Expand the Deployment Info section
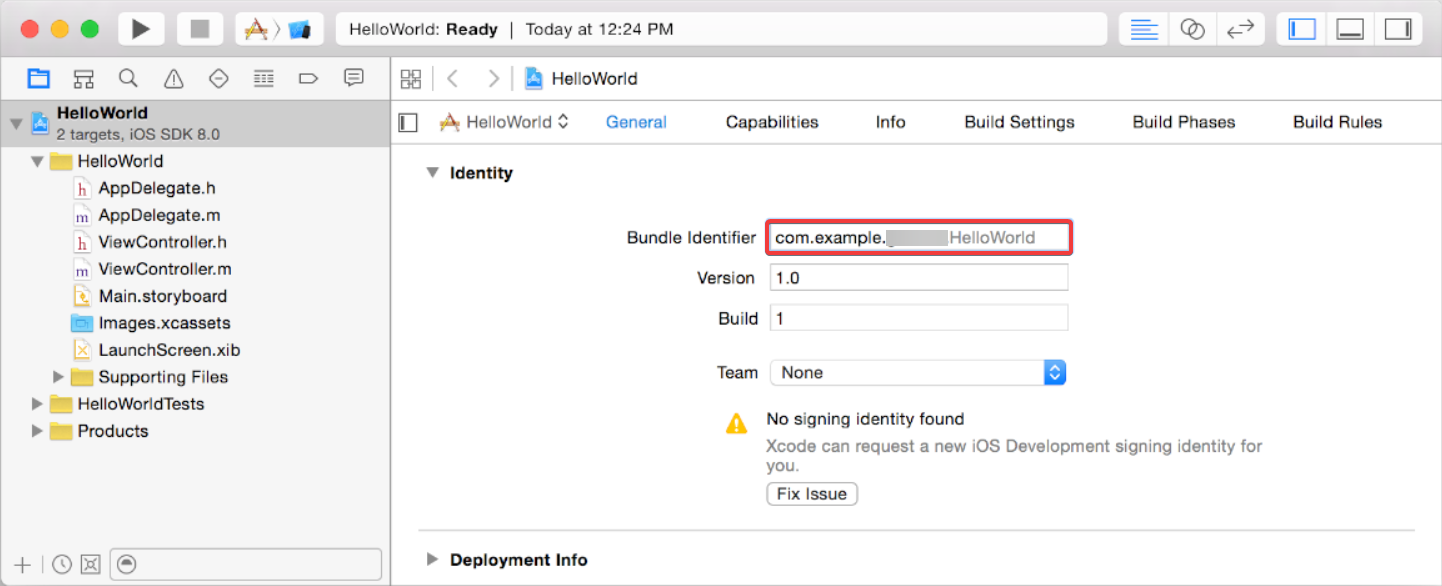 (432, 560)
